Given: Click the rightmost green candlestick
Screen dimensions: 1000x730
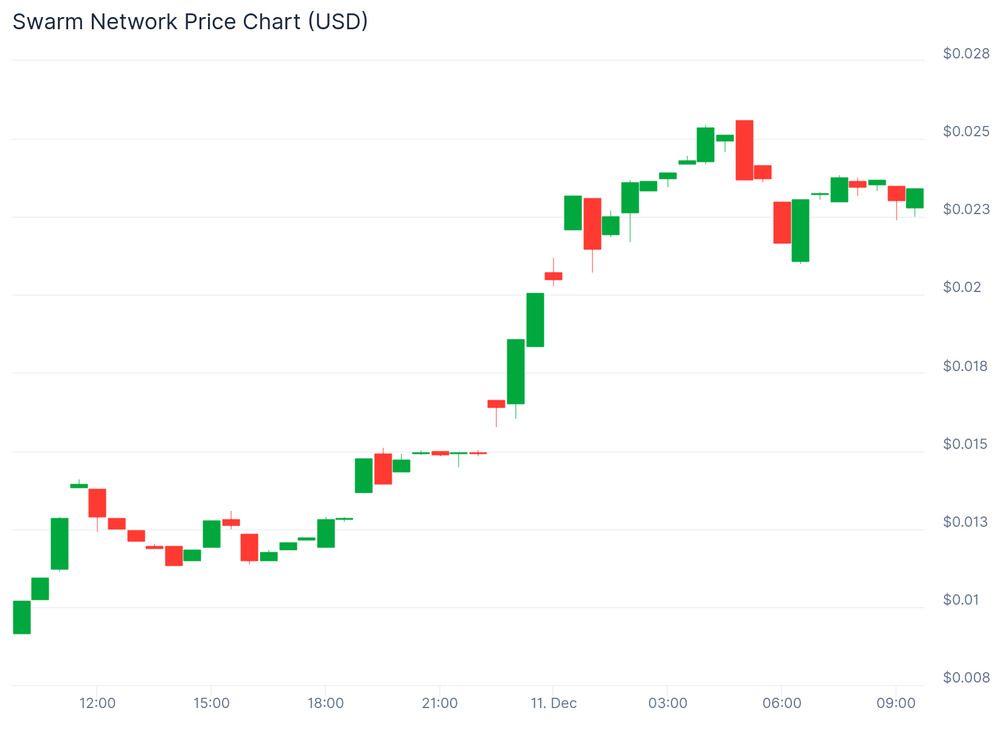Looking at the screenshot, I should pos(915,198).
